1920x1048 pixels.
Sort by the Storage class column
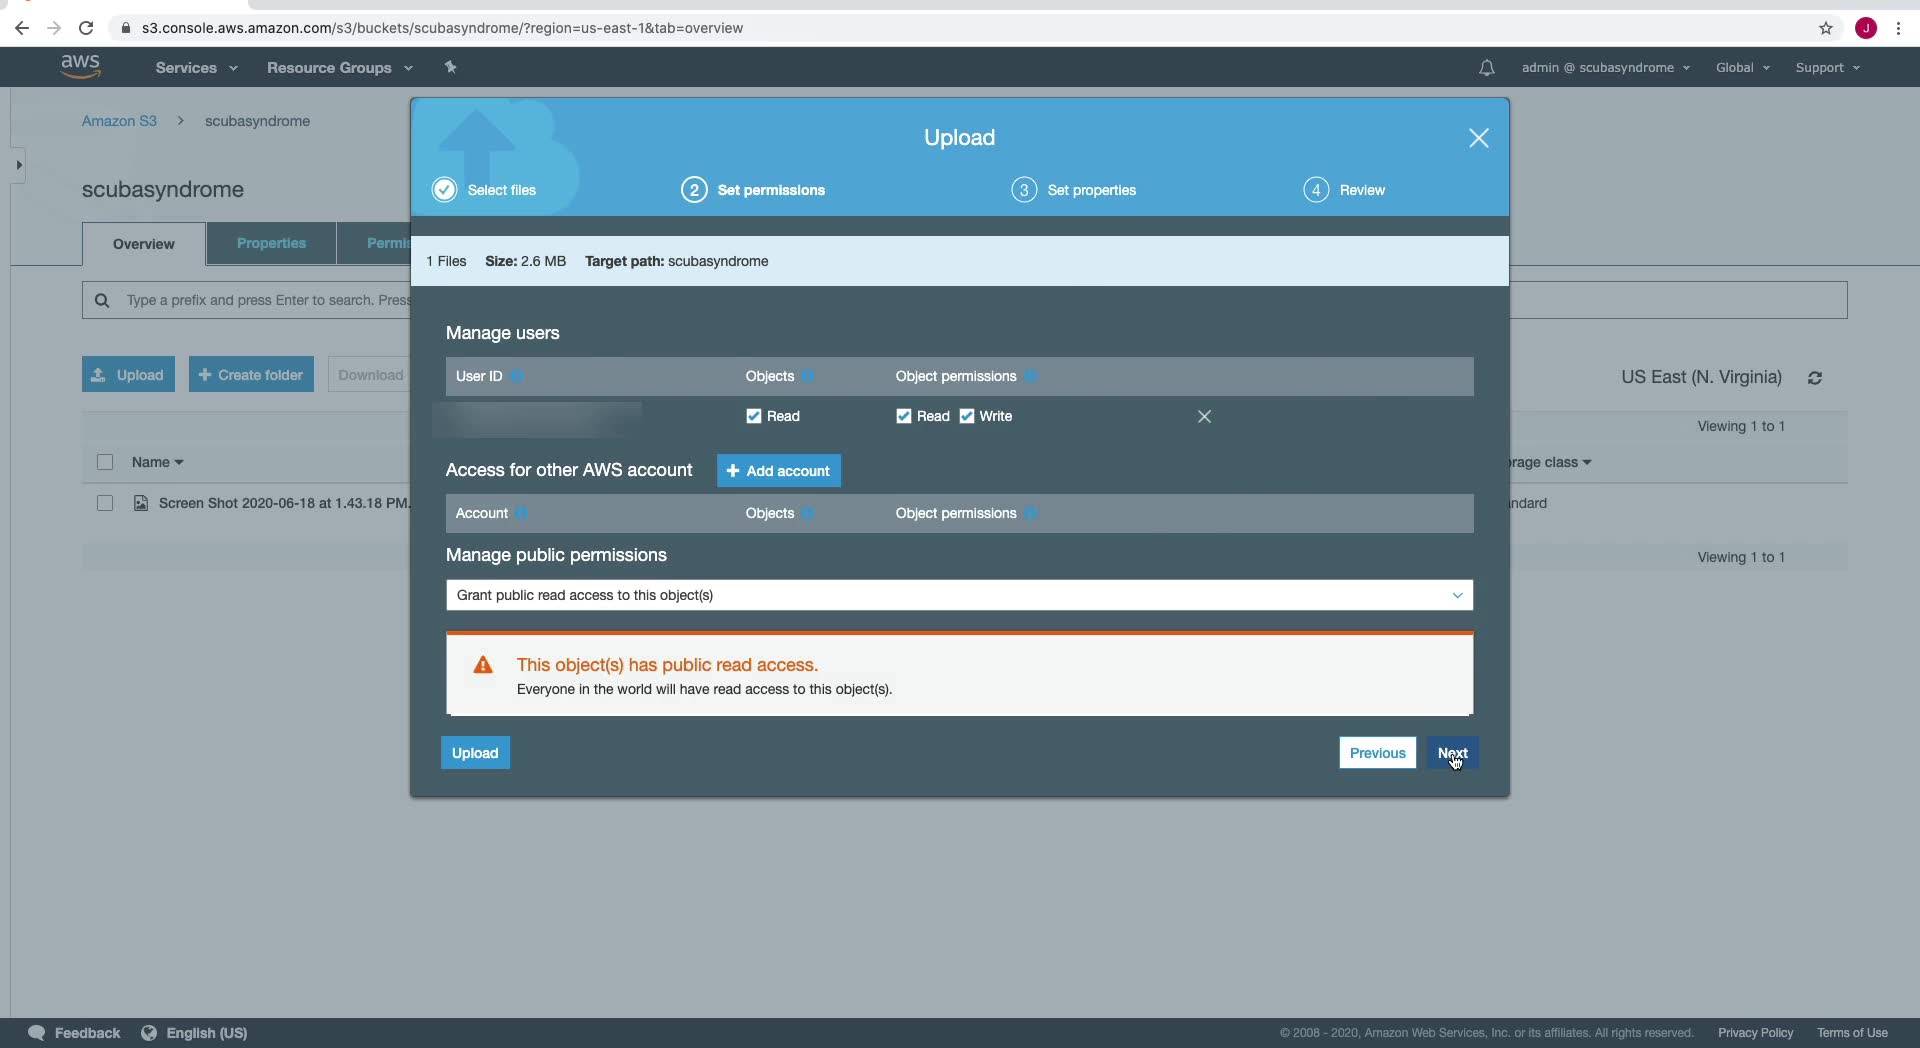pyautogui.click(x=1550, y=462)
